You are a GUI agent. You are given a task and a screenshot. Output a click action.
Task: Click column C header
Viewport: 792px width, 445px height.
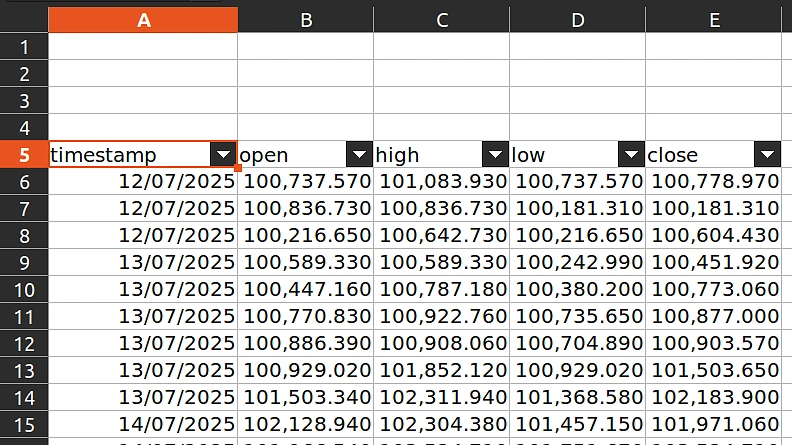click(442, 20)
